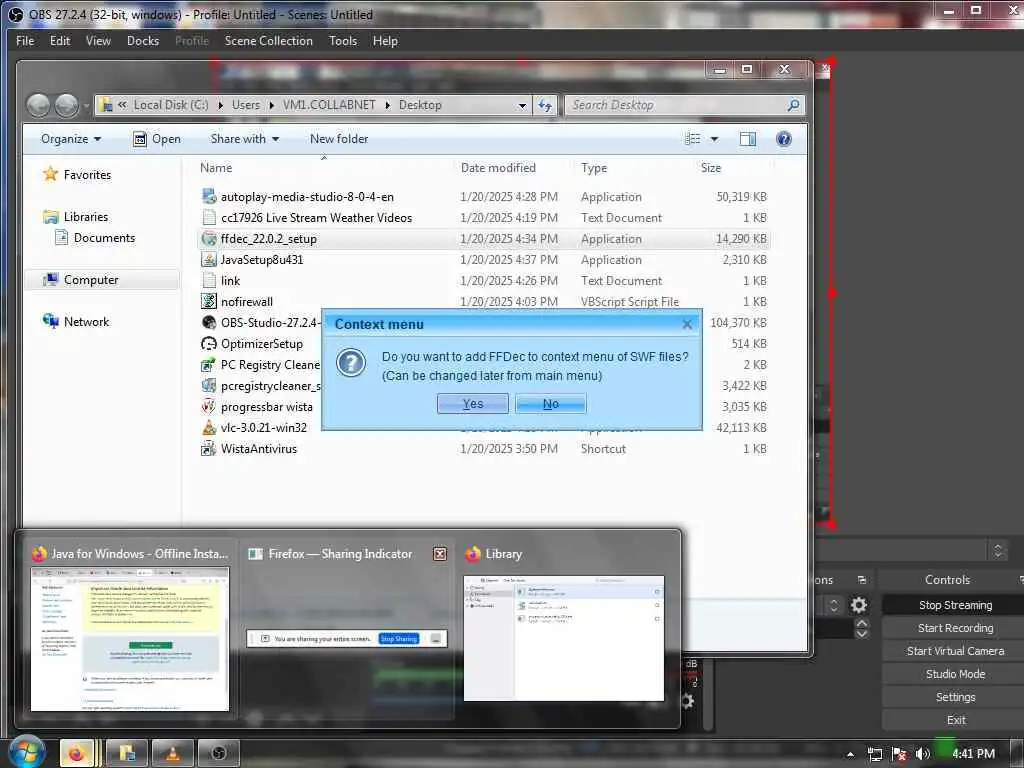Click Start Virtual Camera button
Viewport: 1024px width, 768px height.
pyautogui.click(x=955, y=650)
